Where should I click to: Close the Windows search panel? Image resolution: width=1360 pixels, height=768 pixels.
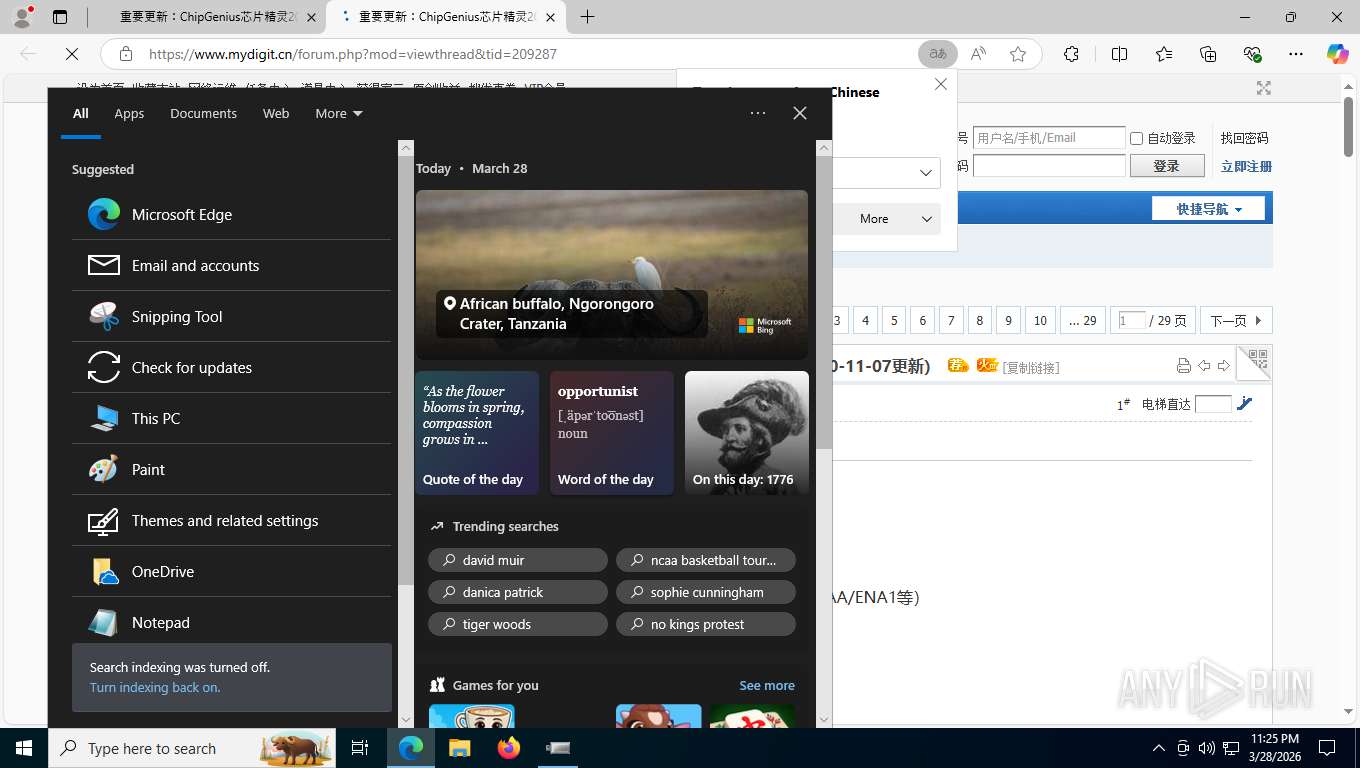800,113
